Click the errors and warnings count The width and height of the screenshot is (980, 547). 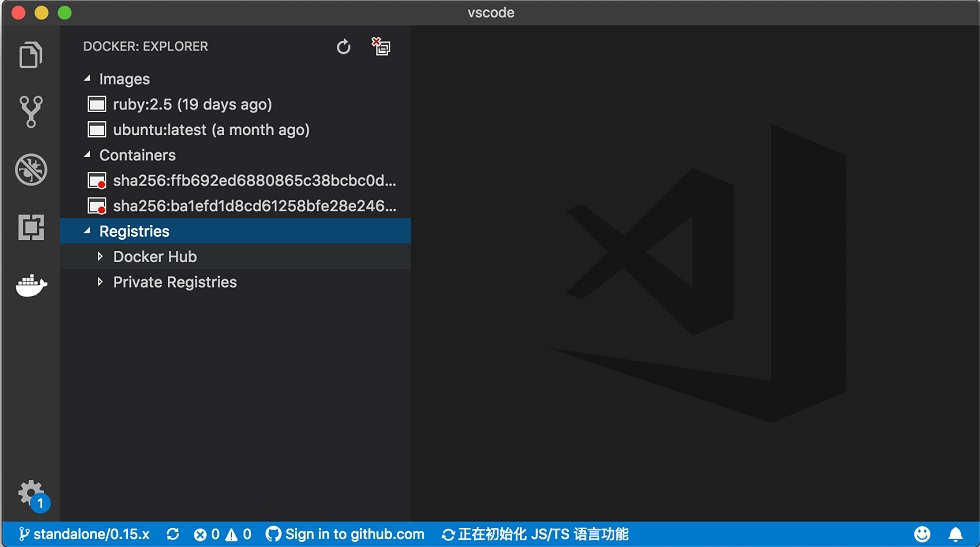(222, 534)
